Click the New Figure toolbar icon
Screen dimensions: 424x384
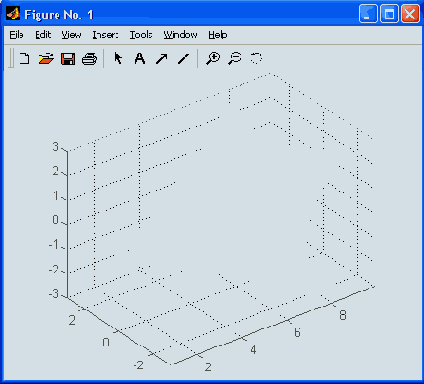click(x=24, y=59)
